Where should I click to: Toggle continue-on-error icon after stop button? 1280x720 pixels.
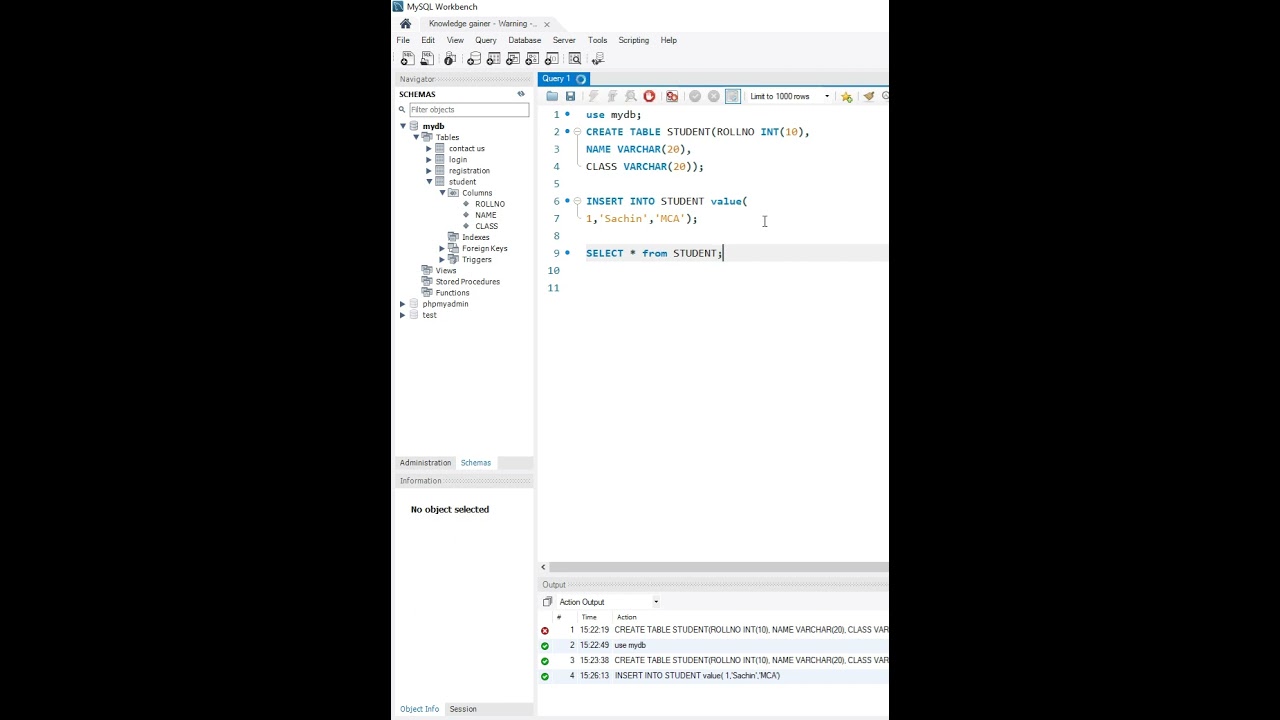(x=672, y=96)
